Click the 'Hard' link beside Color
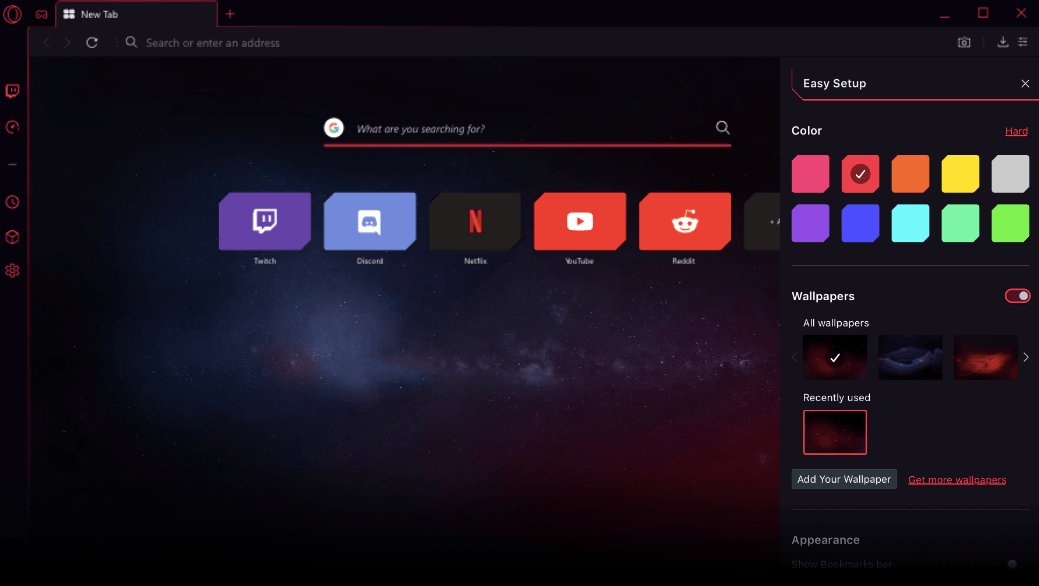Screen dimensions: 1039x586 pos(1016,131)
